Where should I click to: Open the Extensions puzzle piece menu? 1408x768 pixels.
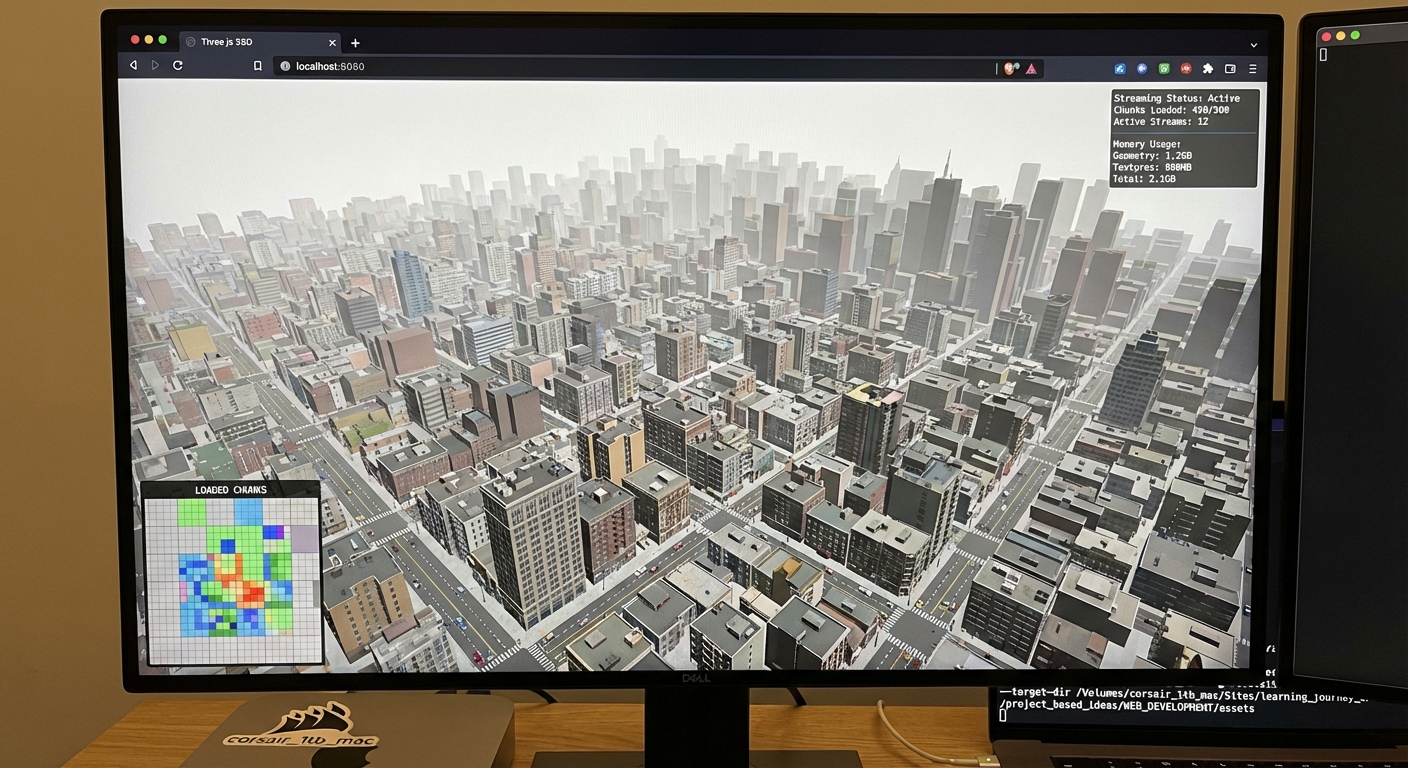coord(1208,68)
